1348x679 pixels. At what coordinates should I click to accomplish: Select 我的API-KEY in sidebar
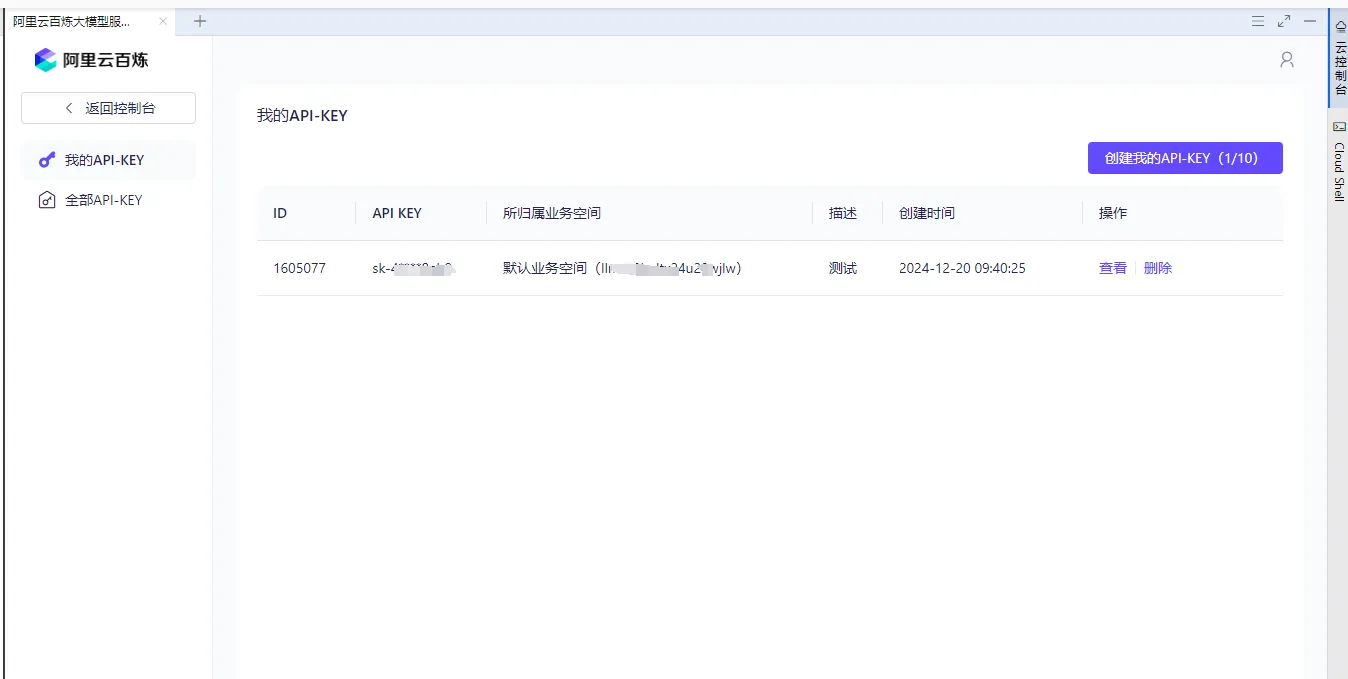click(x=108, y=160)
